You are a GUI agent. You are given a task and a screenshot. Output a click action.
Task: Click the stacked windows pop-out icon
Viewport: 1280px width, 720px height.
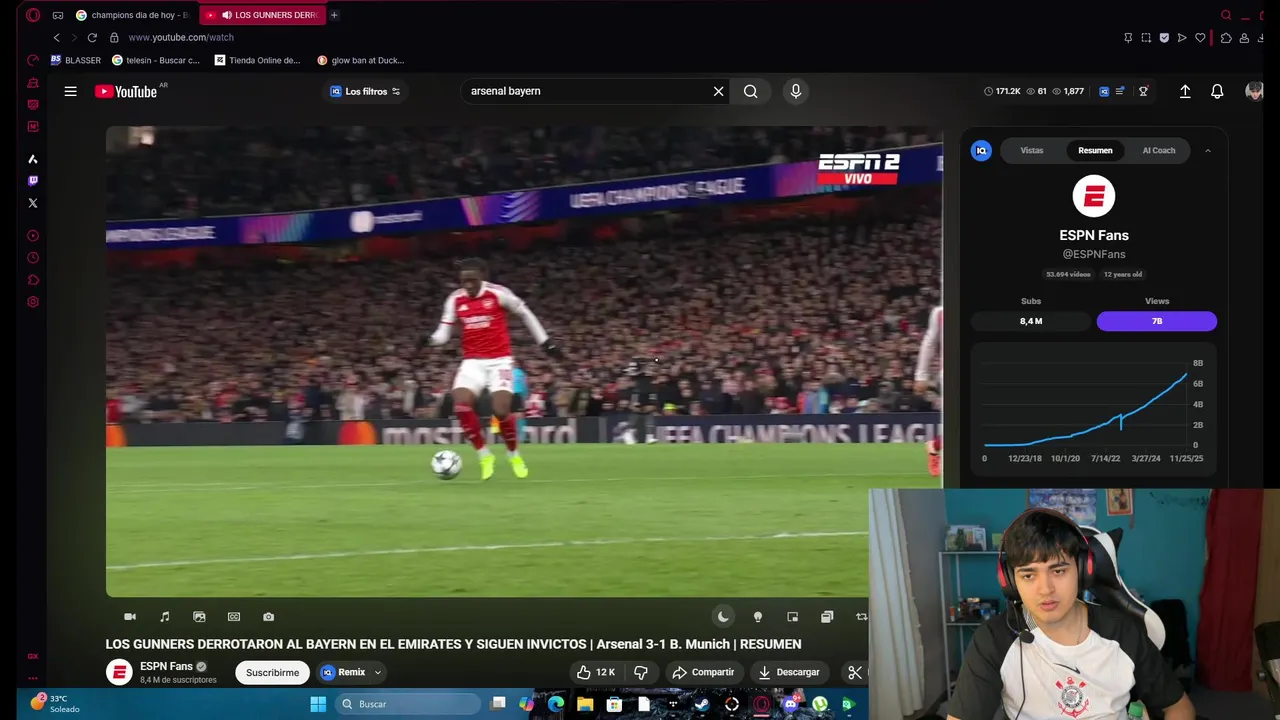(827, 617)
